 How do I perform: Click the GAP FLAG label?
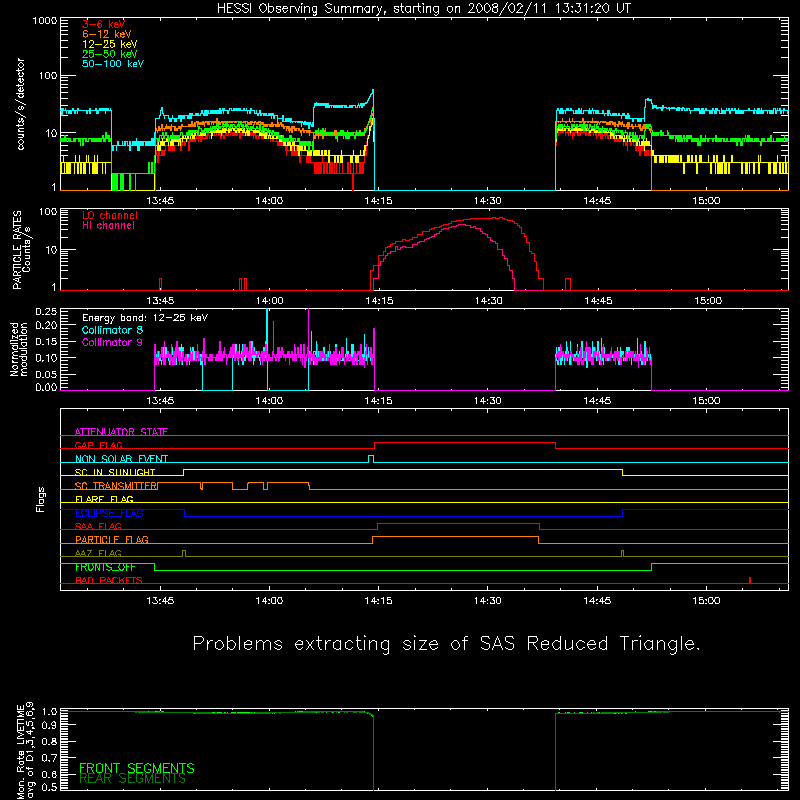pos(98,445)
